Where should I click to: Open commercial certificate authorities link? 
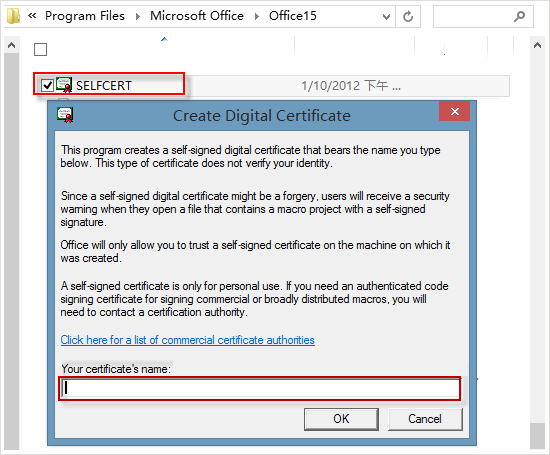coord(188,340)
